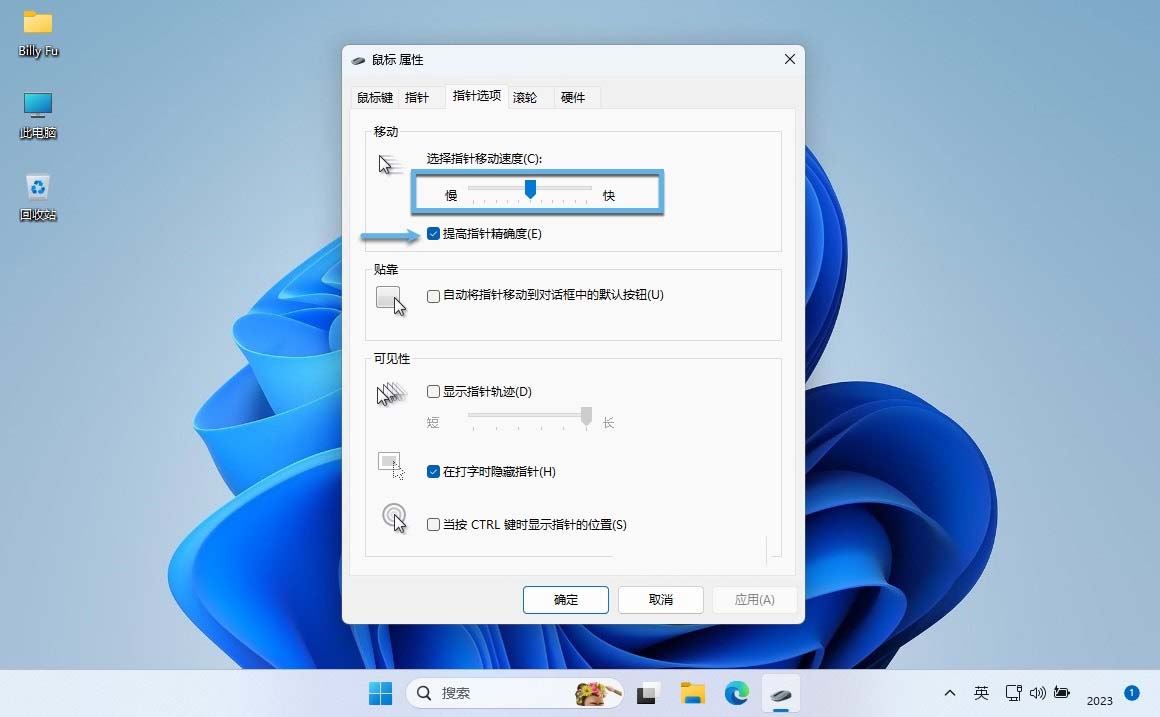The width and height of the screenshot is (1160, 717).
Task: Expand the hidden icons in system tray
Action: (949, 692)
